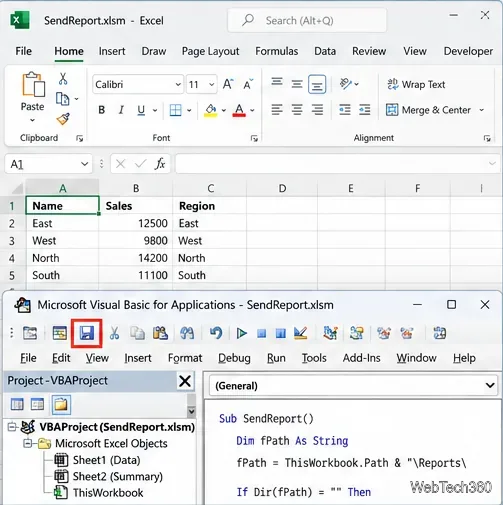
Task: Select Top Align in Excel ribbon
Action: tap(277, 82)
